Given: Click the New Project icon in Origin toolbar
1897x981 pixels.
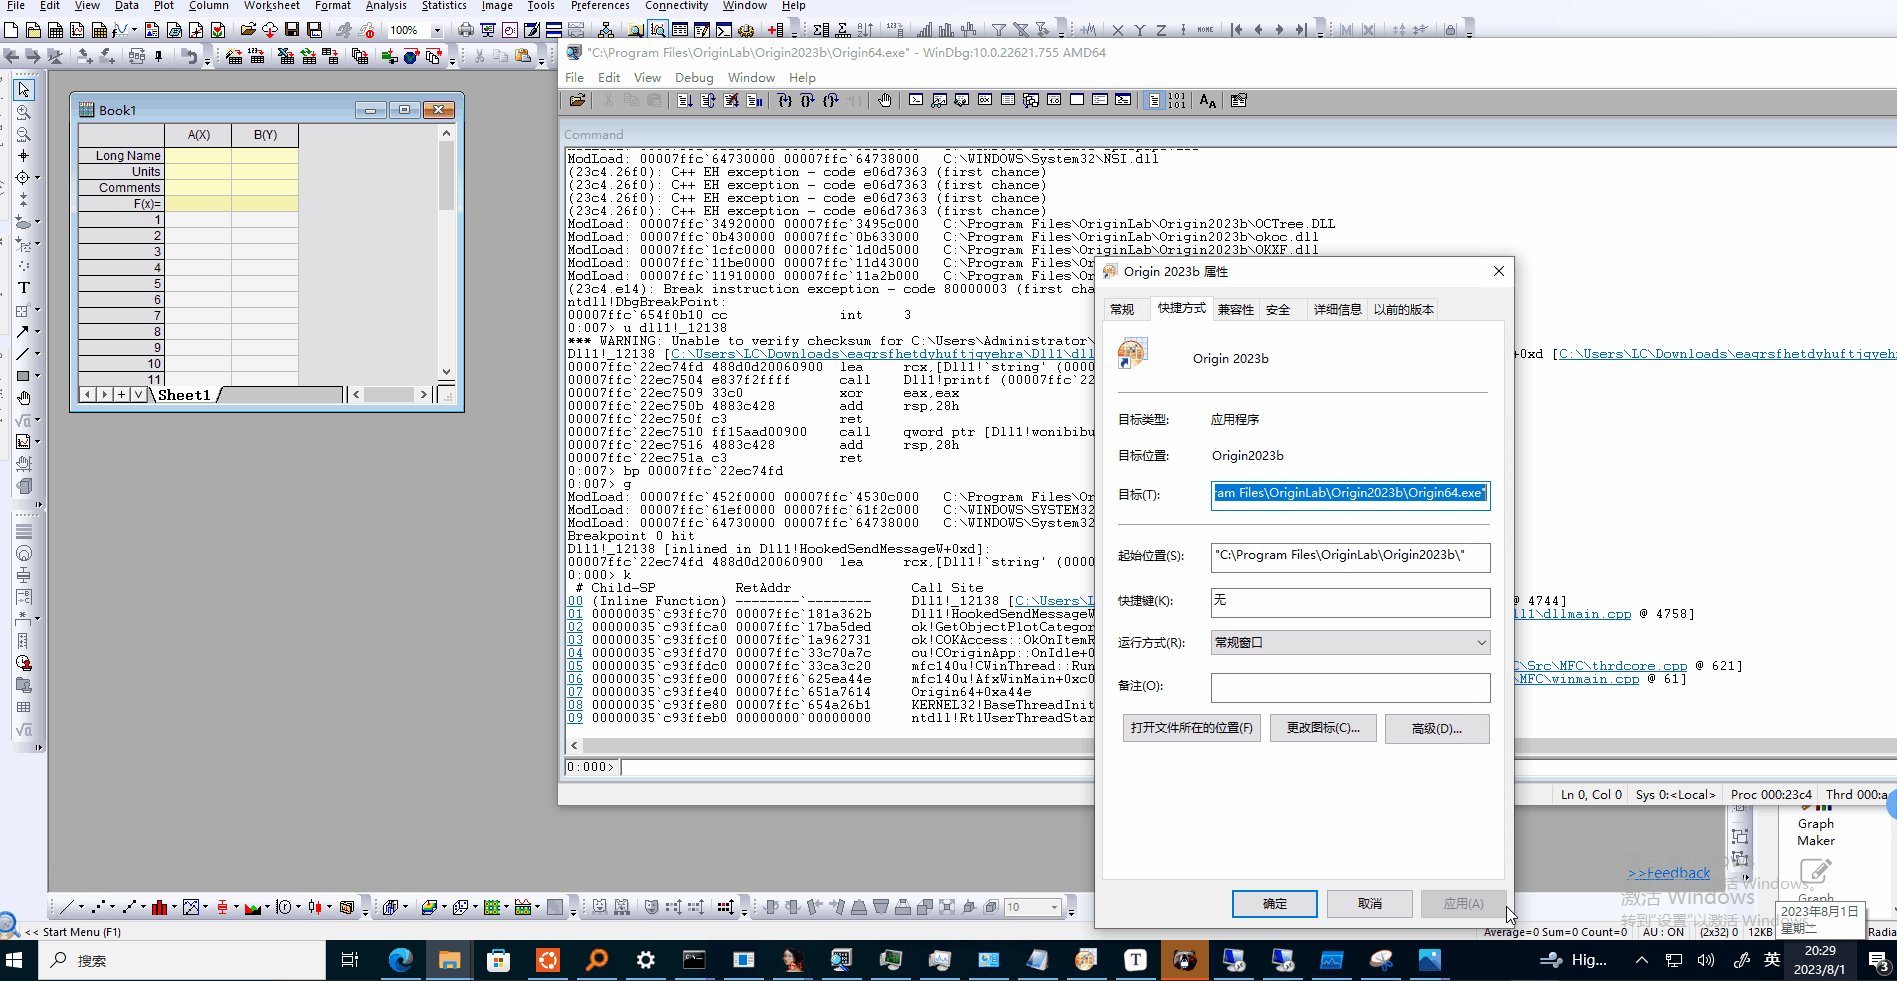Looking at the screenshot, I should click(11, 30).
